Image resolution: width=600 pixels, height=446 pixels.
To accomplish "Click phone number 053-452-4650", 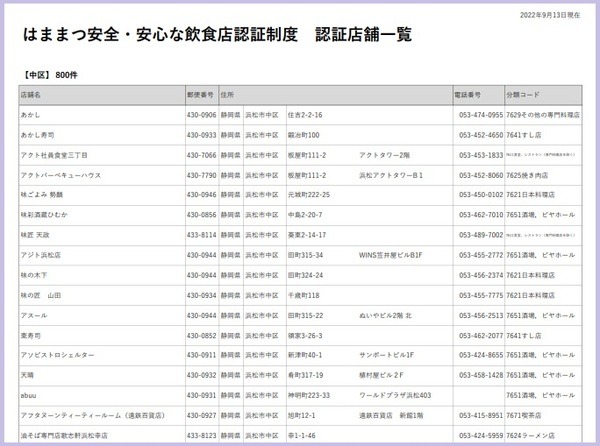I will (x=481, y=135).
